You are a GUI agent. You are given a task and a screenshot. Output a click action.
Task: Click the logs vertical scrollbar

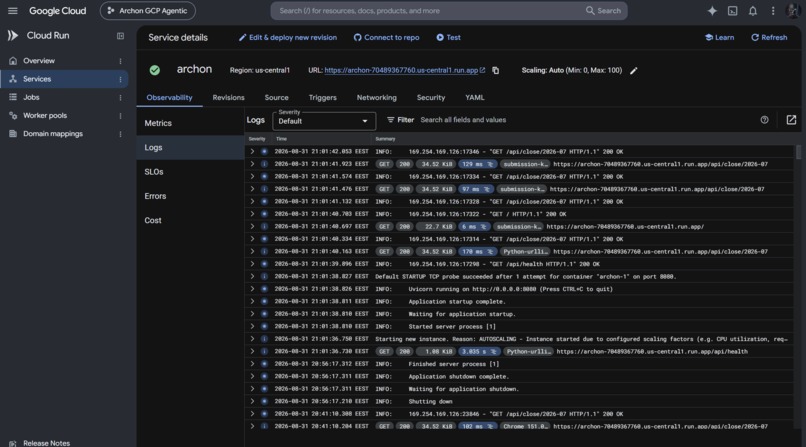(x=798, y=152)
